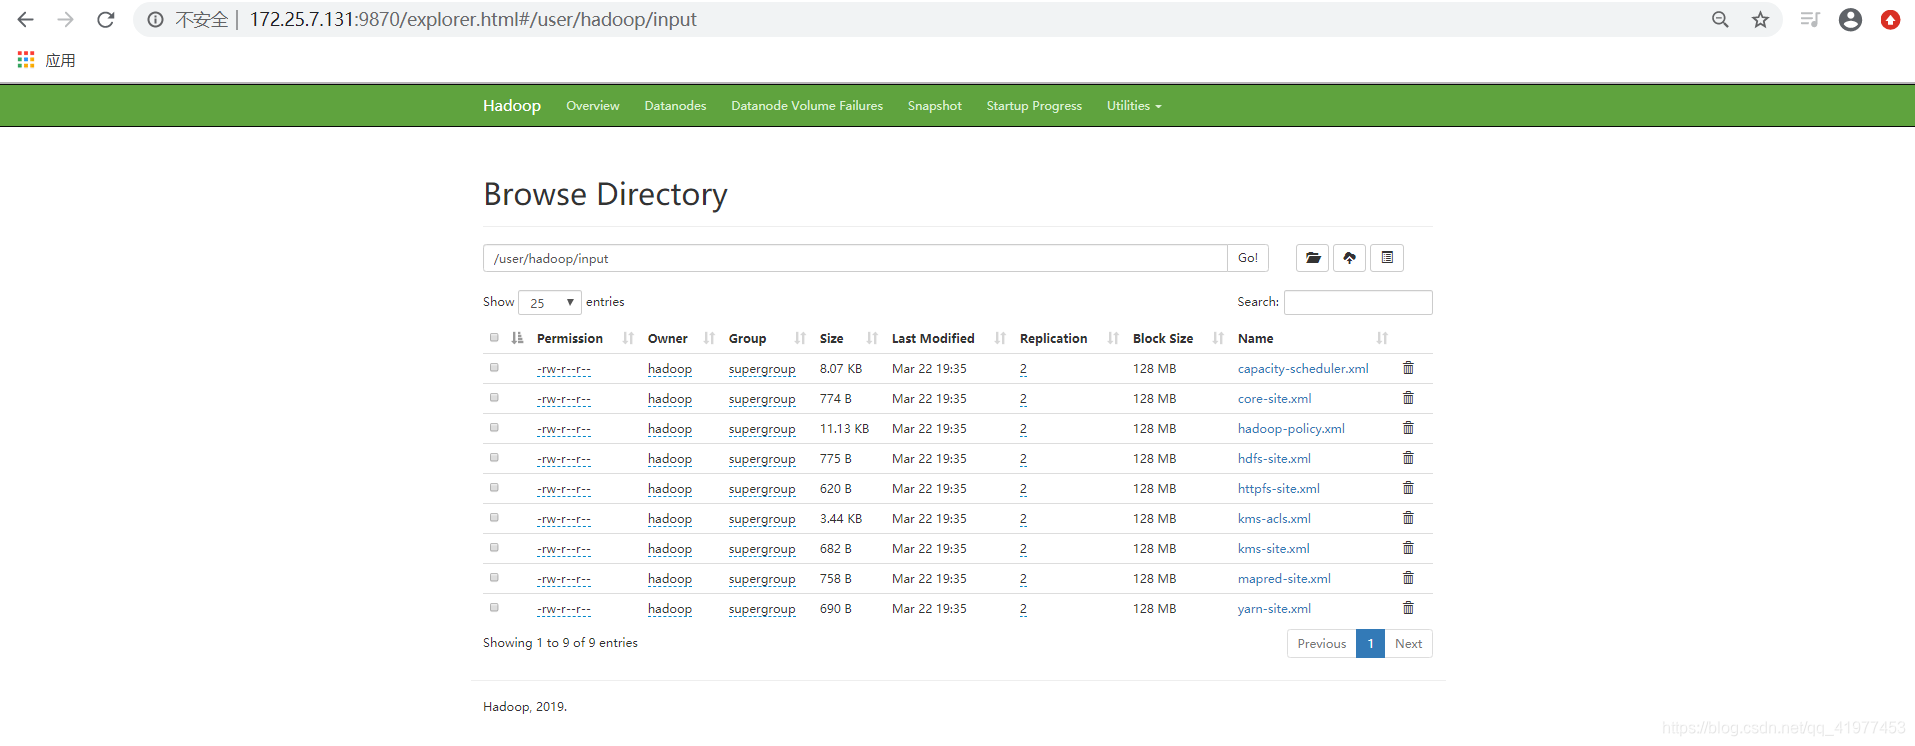Screen dimensions: 1915x746
Task: Tick the hadoop-policy.xml row checkbox
Action: 494,428
